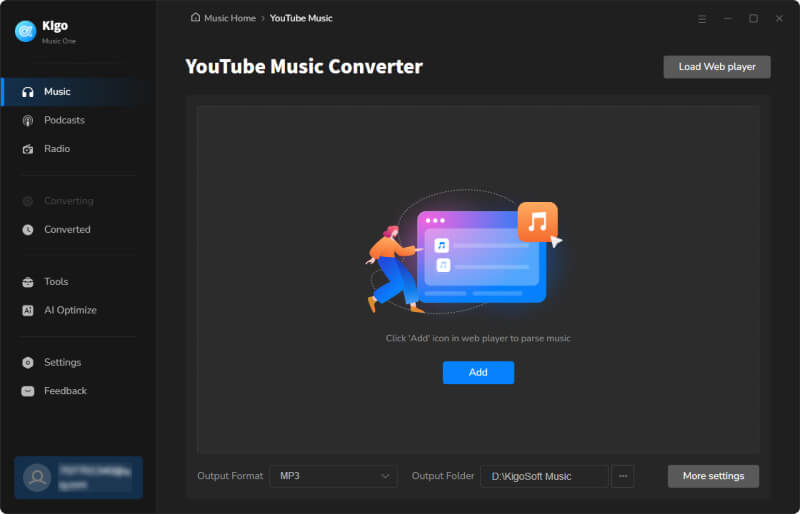Open the Output Format MP3 dropdown
The height and width of the screenshot is (514, 800).
point(333,476)
